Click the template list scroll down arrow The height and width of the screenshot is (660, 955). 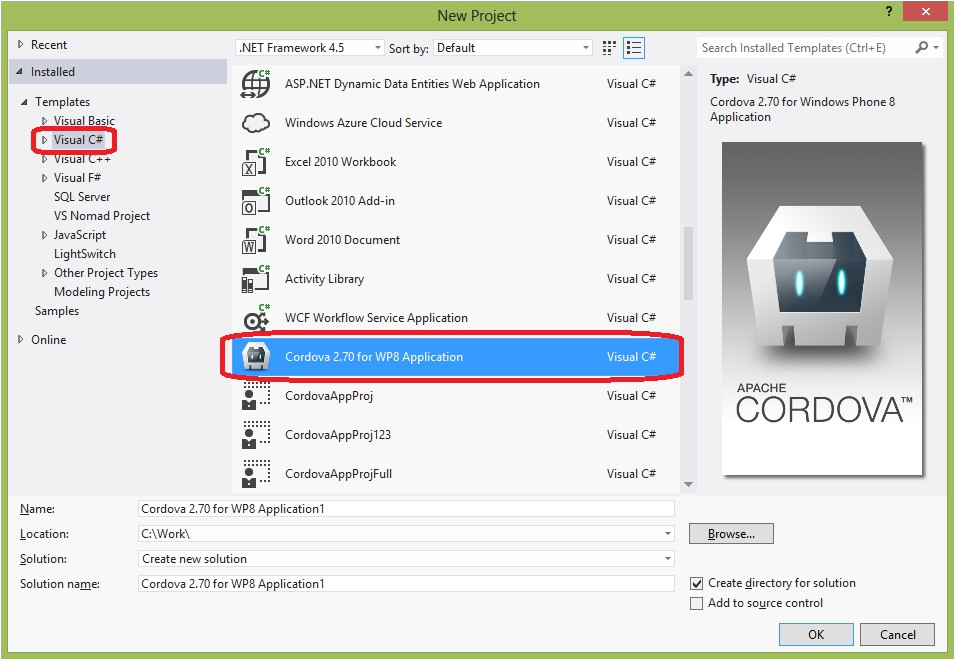click(x=689, y=485)
